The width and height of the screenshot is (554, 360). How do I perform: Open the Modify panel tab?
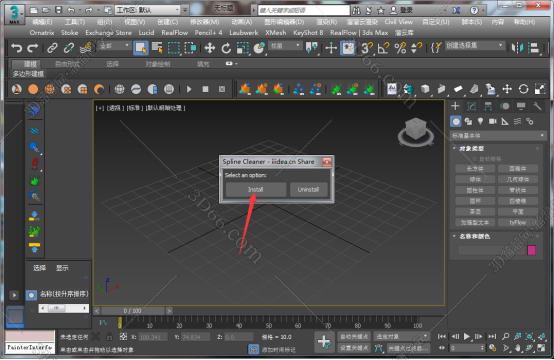(472, 106)
